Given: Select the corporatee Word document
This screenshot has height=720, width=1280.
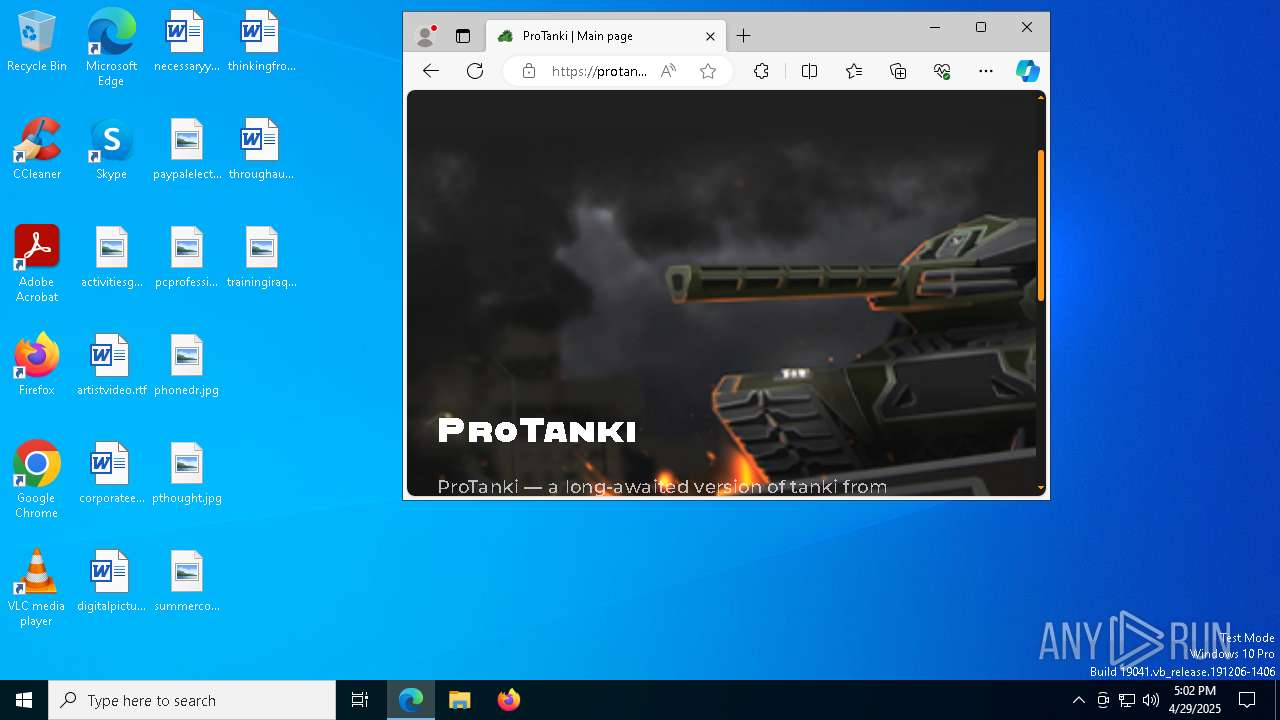Looking at the screenshot, I should (x=111, y=474).
